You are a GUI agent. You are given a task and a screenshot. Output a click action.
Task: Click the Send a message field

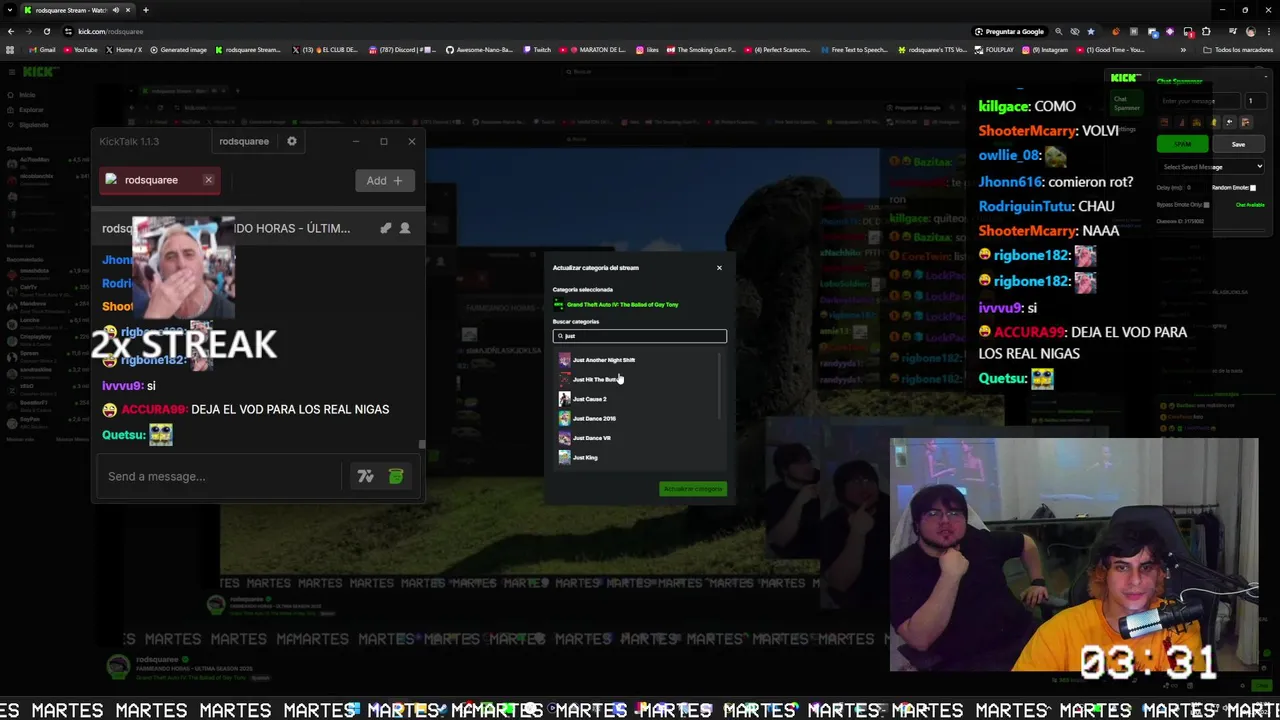(x=220, y=476)
